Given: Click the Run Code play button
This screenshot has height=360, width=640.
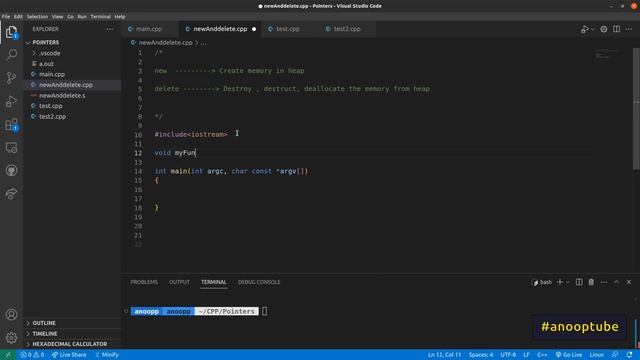Looking at the screenshot, I should [585, 29].
